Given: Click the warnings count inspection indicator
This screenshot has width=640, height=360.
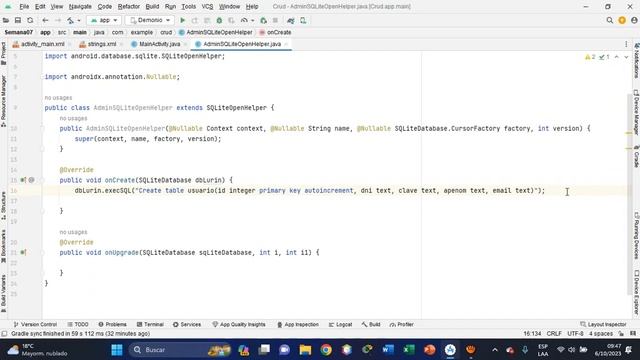Looking at the screenshot, I should pyautogui.click(x=590, y=57).
